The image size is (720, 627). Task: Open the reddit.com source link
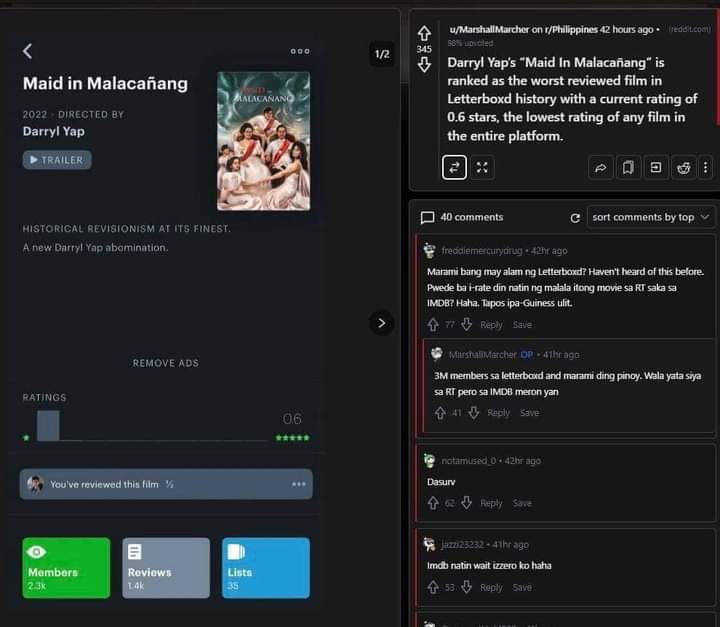[689, 29]
